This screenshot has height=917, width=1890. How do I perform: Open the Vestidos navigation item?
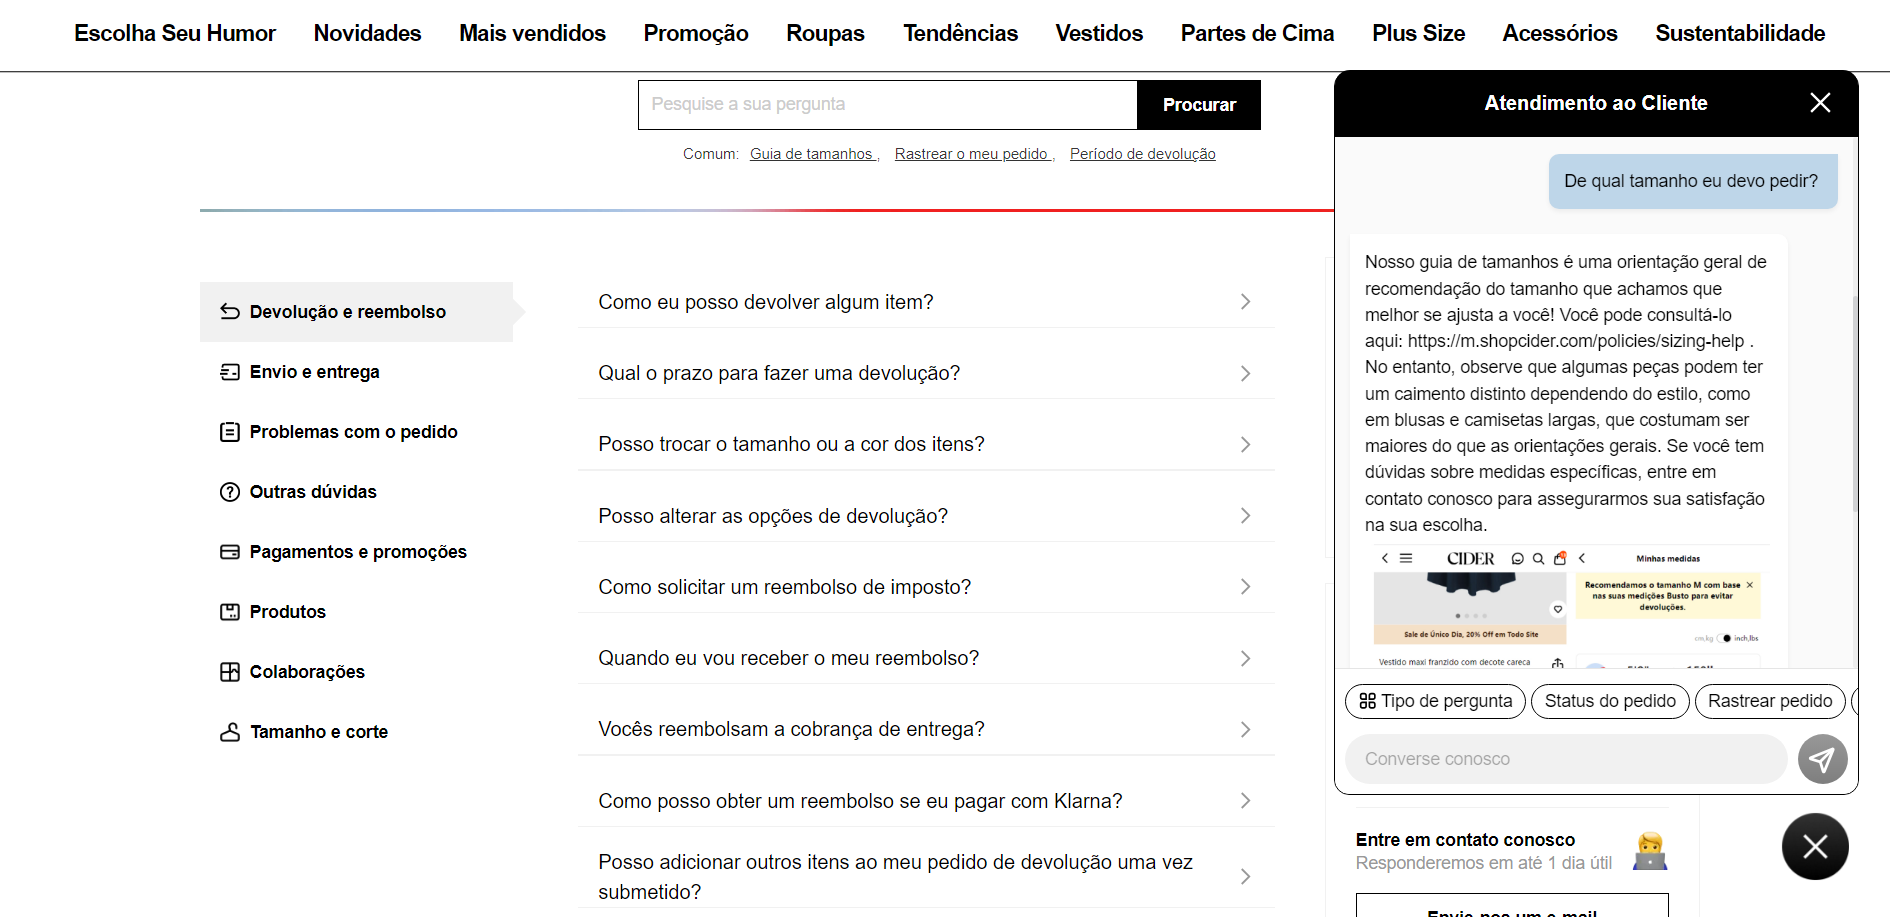1098,33
